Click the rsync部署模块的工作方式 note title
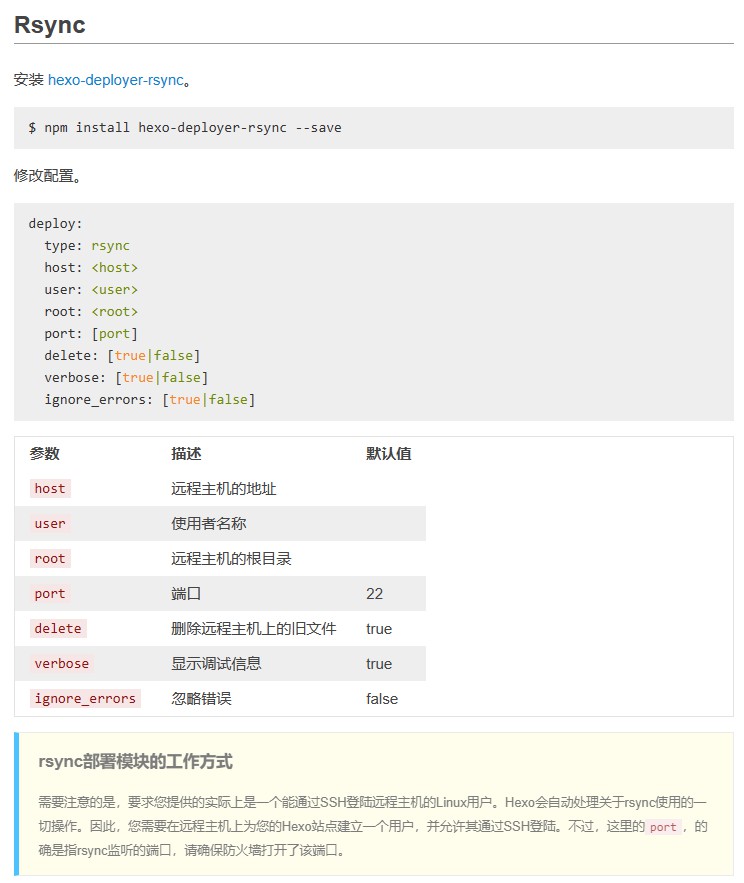This screenshot has height=883, width=744. pos(135,761)
